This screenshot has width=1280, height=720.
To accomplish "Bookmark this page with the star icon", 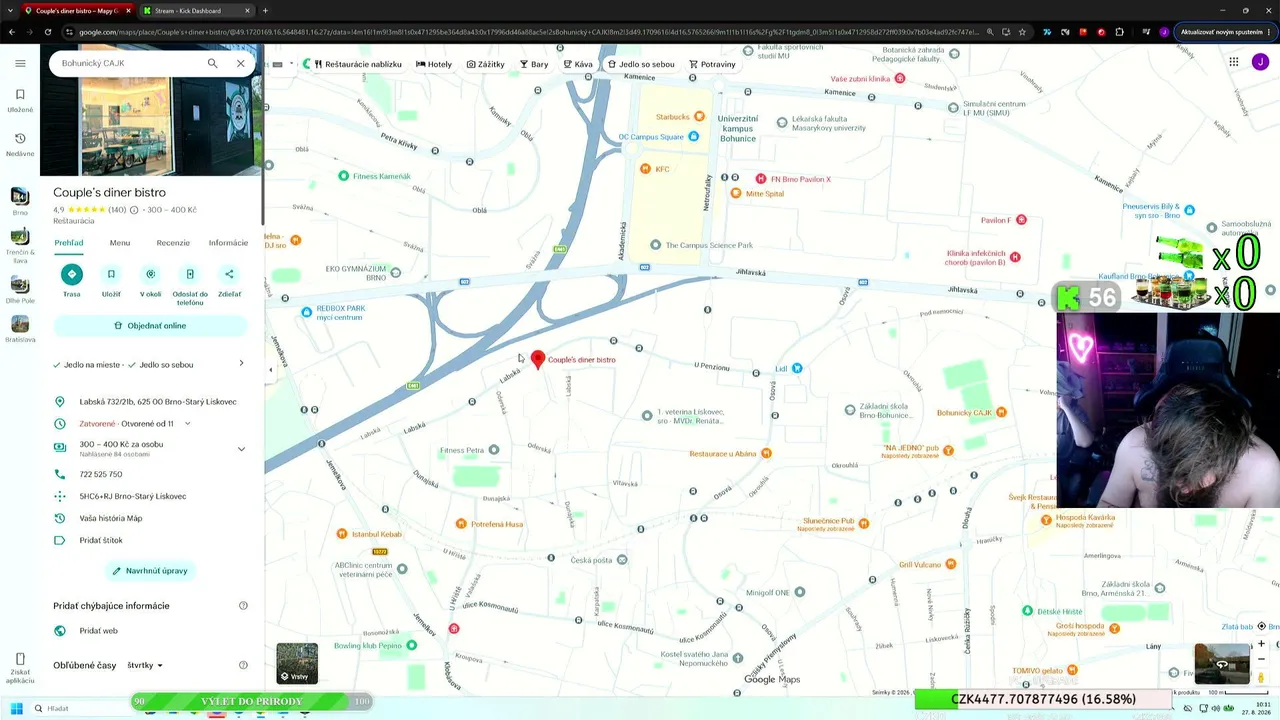I will [1022, 32].
